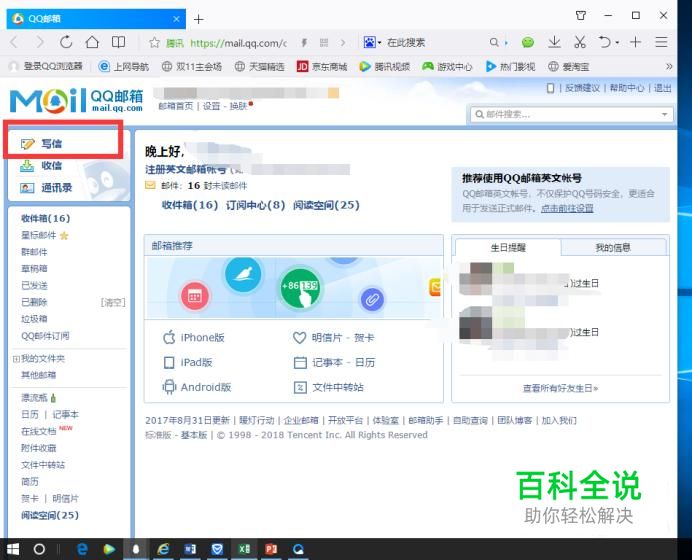The image size is (692, 560).
Task: Open 其他邮箱 in the sidebar
Action: [x=38, y=375]
